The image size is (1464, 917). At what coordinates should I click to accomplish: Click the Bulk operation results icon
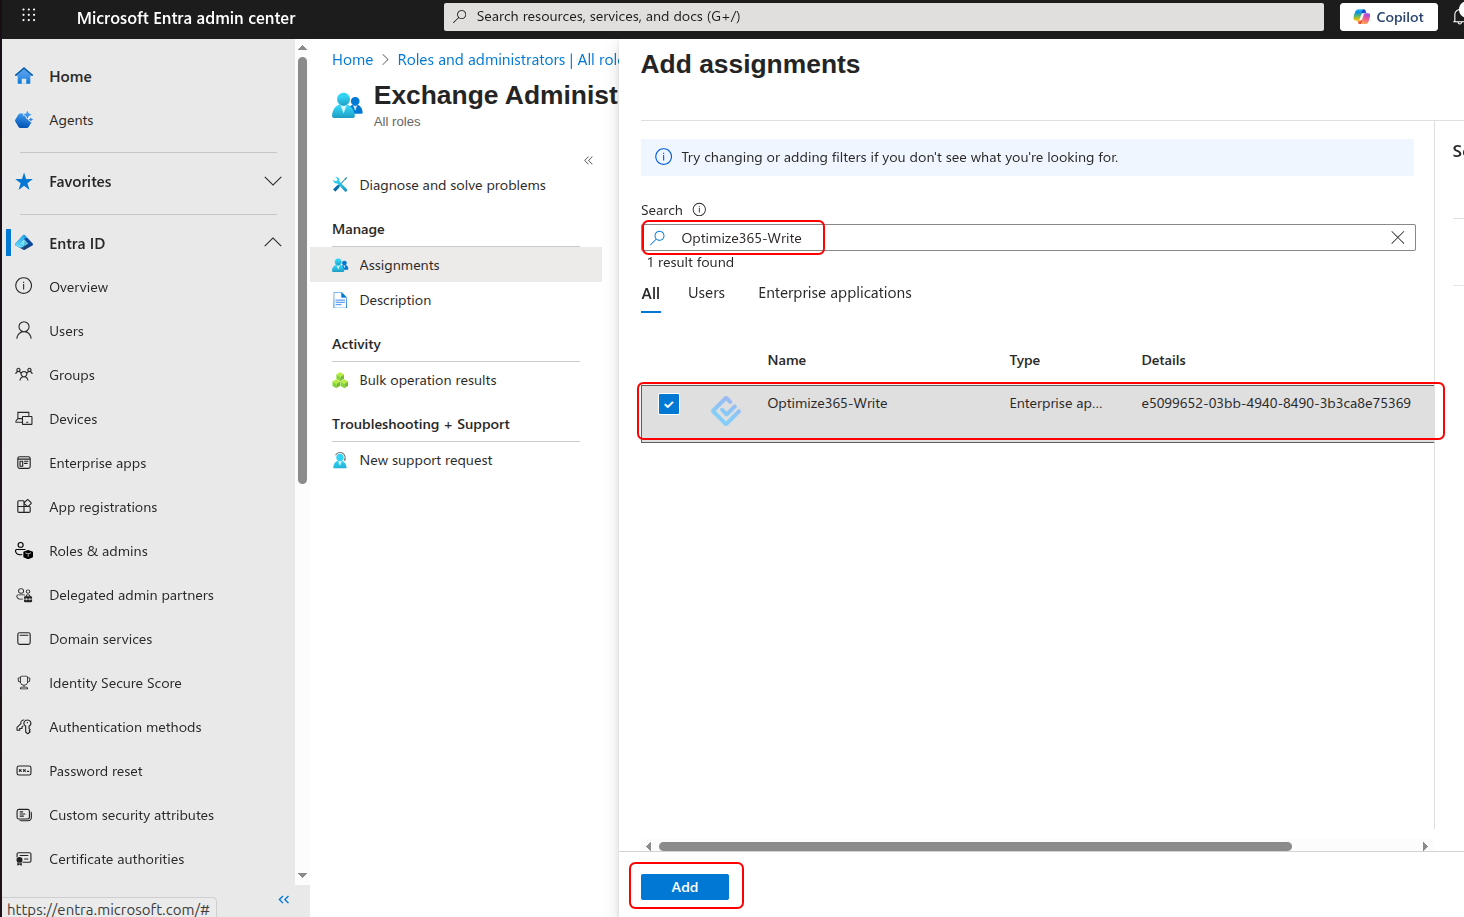(x=340, y=380)
